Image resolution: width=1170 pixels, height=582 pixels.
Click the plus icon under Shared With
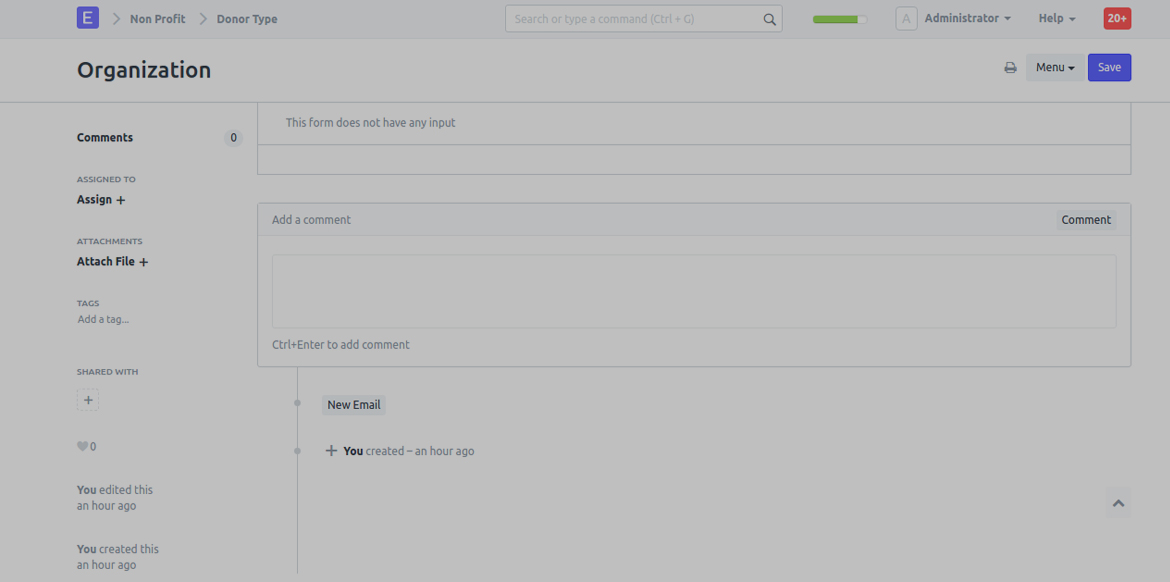(88, 400)
